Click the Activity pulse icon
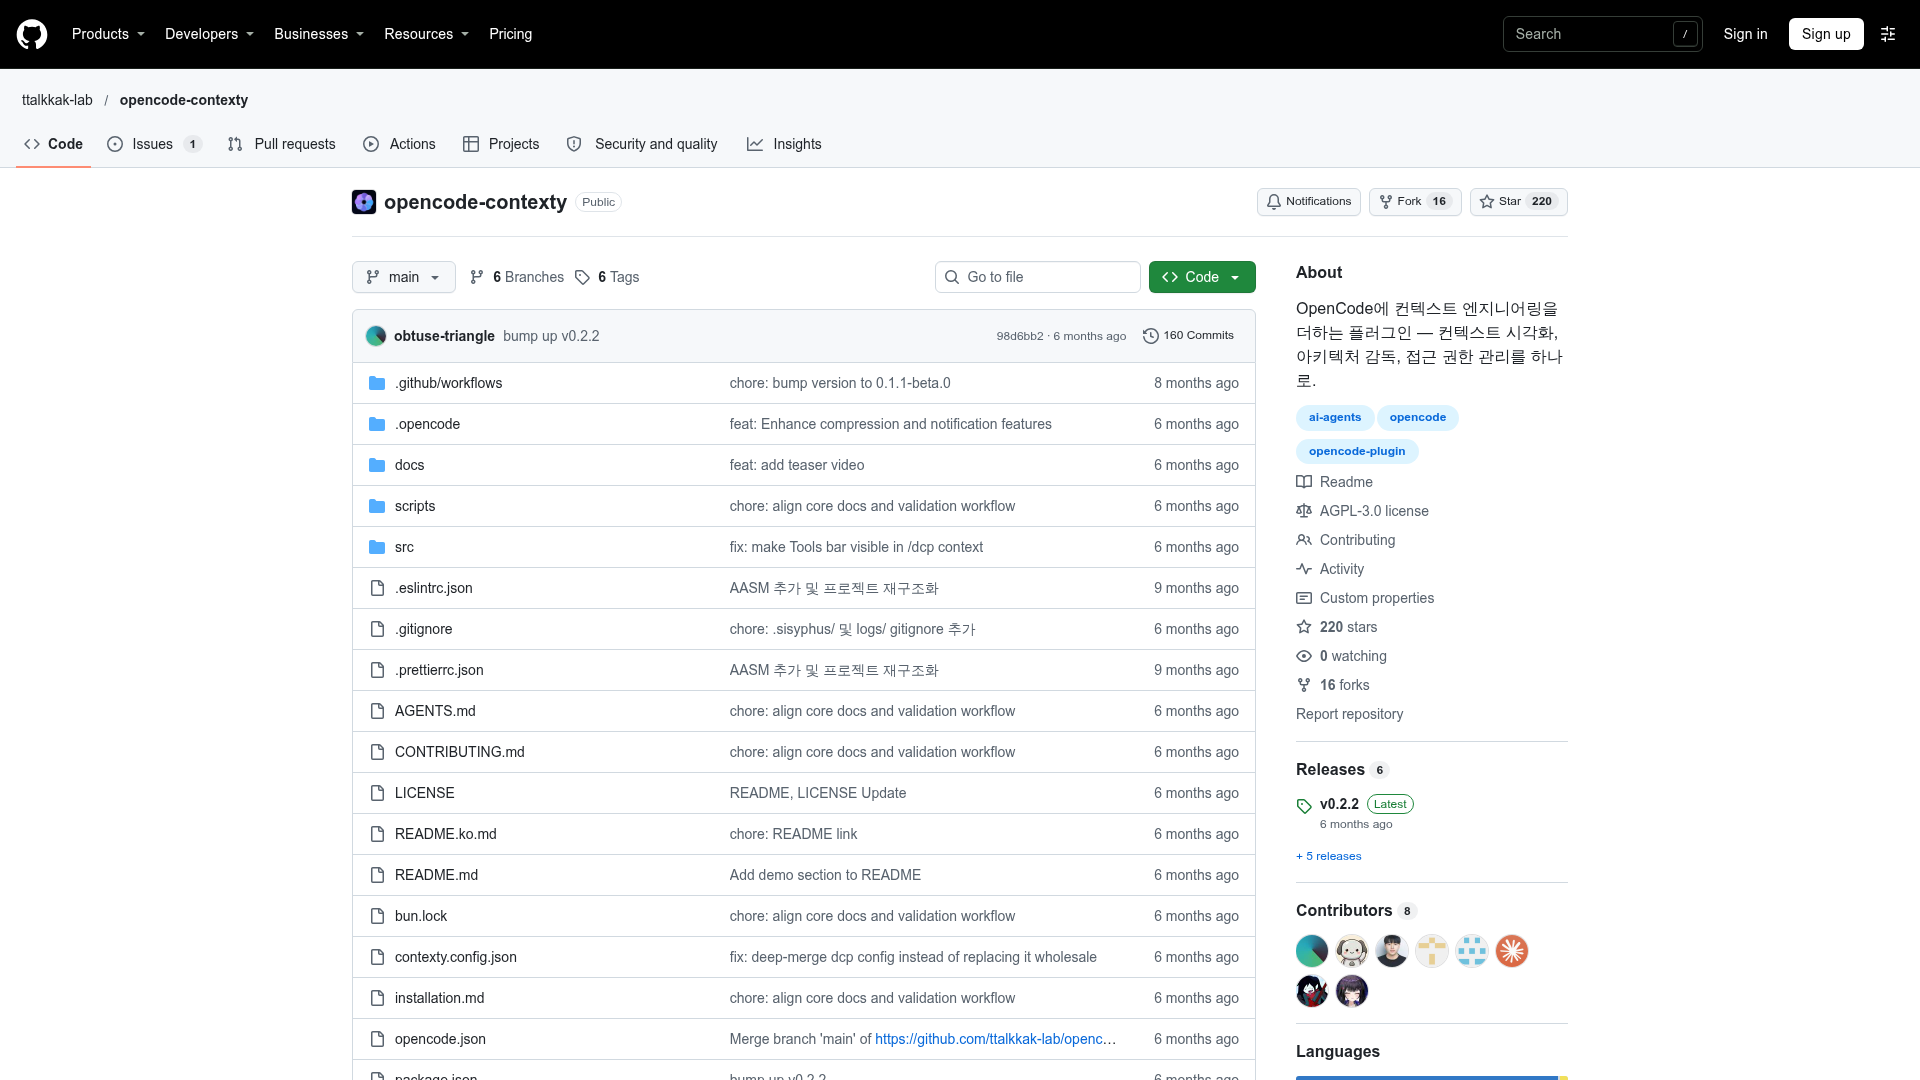This screenshot has height=1080, width=1920. tap(1304, 569)
